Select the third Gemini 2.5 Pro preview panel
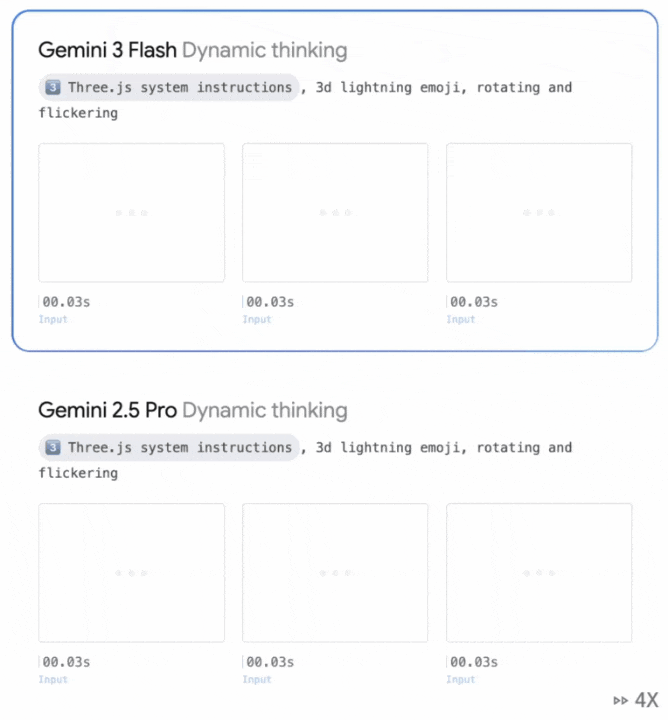668x720 pixels. pos(539,573)
